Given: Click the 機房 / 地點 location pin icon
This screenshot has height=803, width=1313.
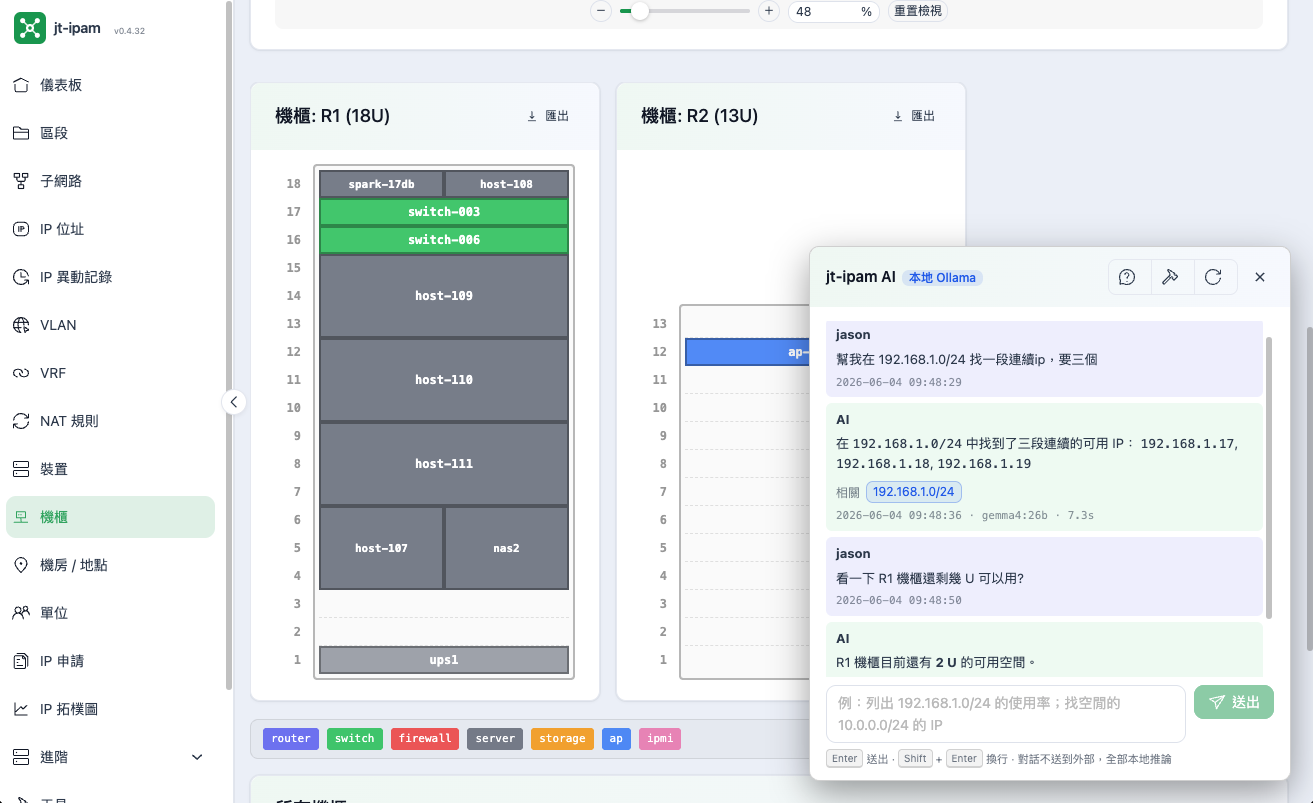Looking at the screenshot, I should tap(21, 565).
